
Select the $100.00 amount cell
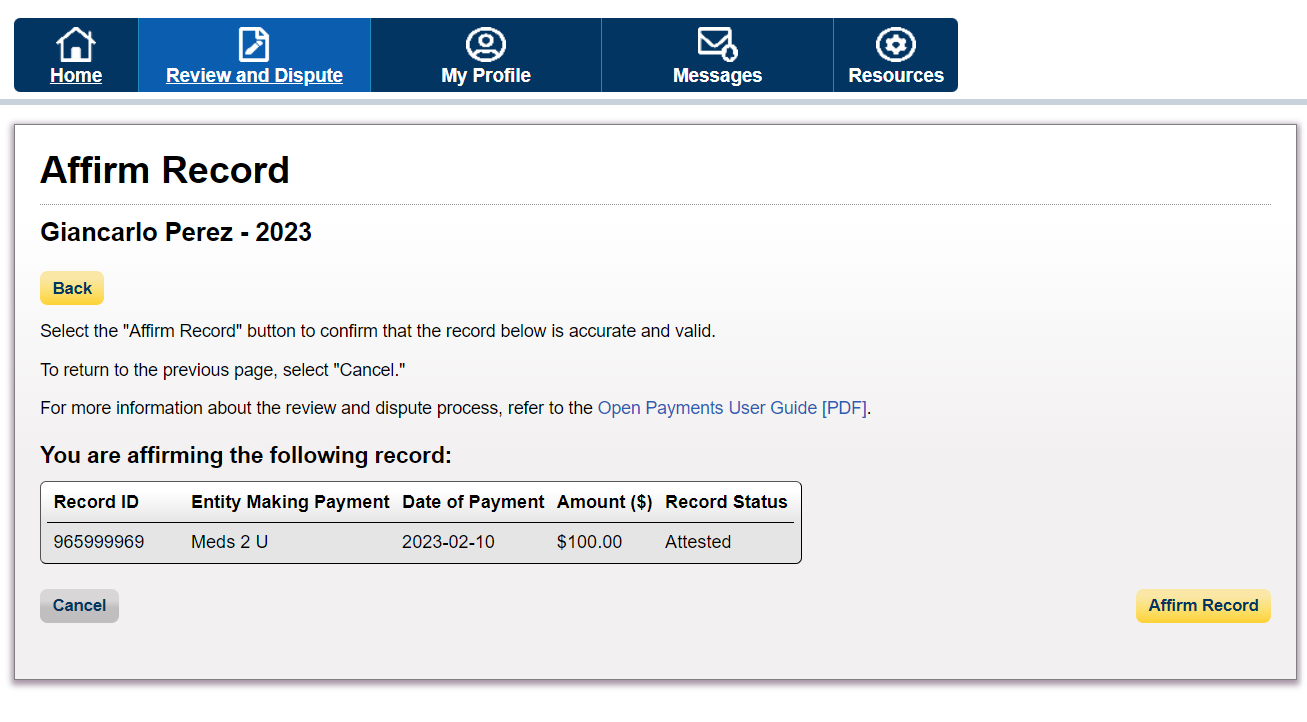589,542
